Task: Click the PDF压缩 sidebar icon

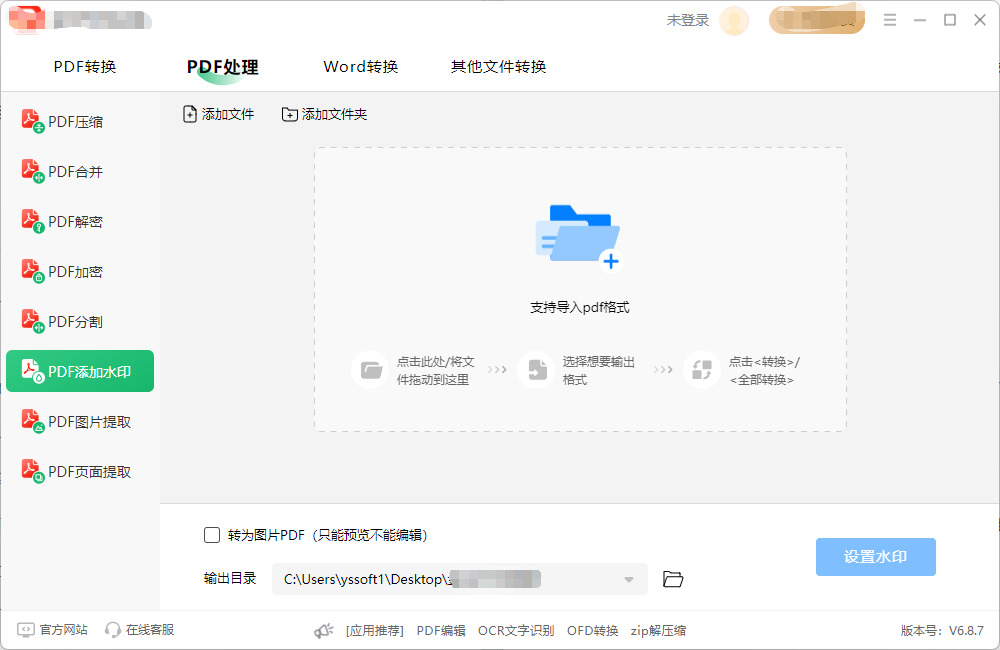Action: 33,121
